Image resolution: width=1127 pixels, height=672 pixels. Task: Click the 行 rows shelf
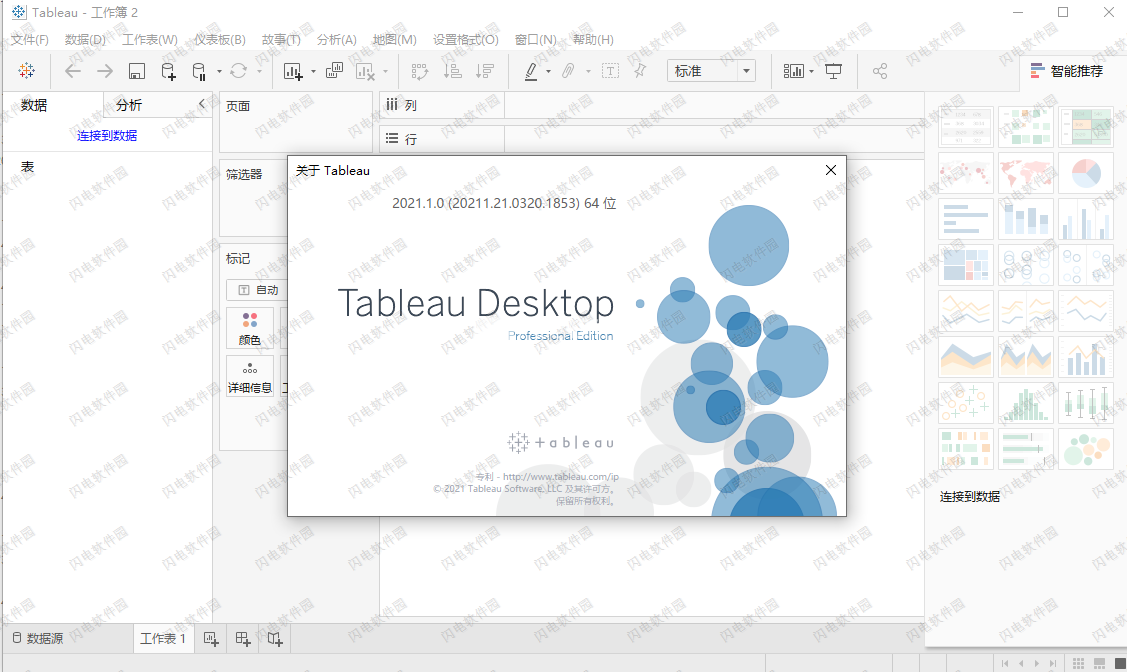coord(651,139)
